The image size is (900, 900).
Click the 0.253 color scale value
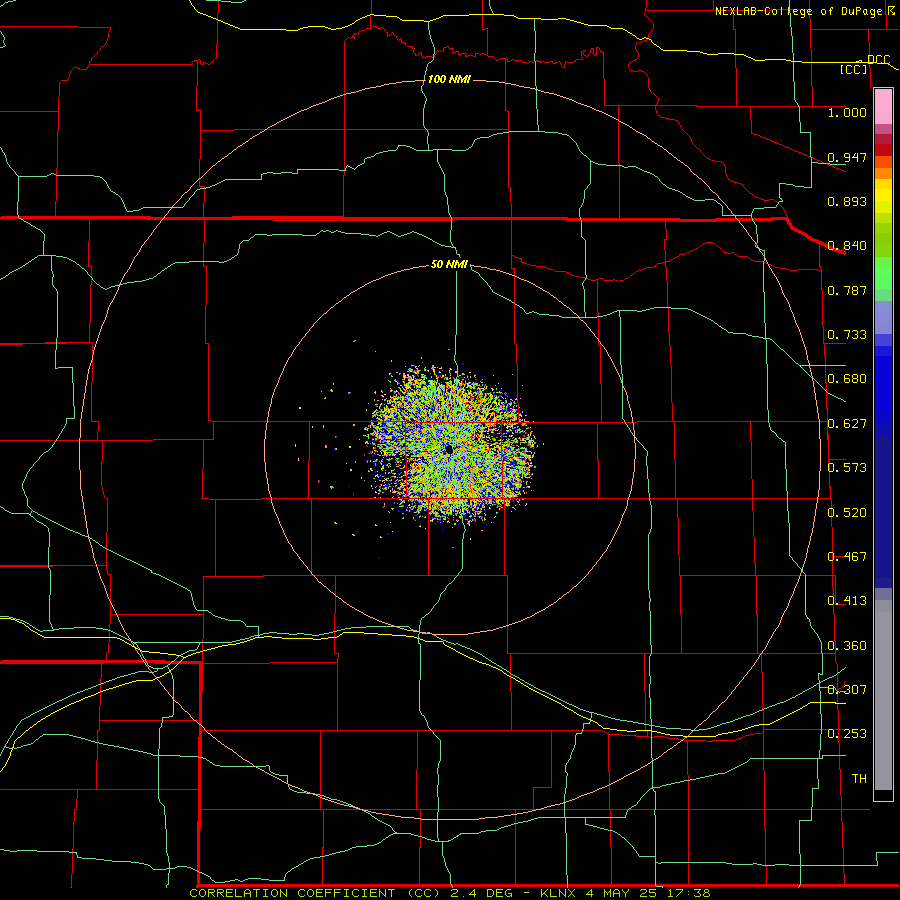[847, 734]
